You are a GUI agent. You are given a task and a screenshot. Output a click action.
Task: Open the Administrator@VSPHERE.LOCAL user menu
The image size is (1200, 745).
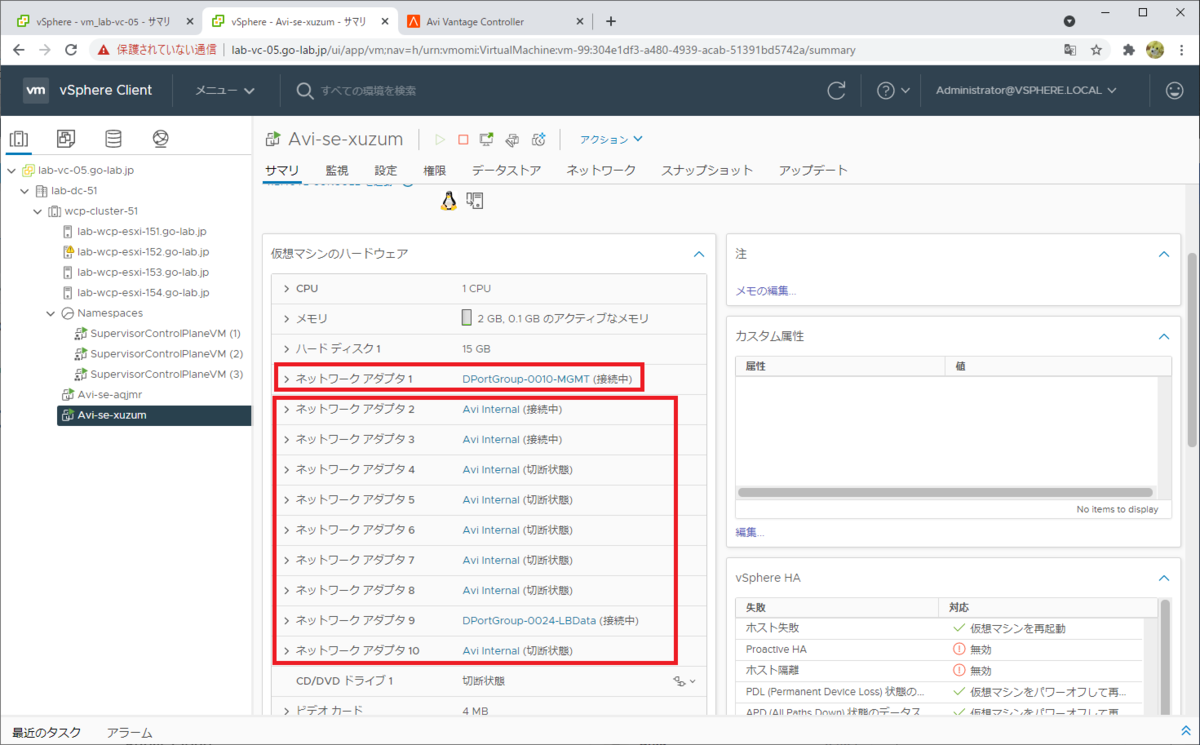click(1026, 90)
